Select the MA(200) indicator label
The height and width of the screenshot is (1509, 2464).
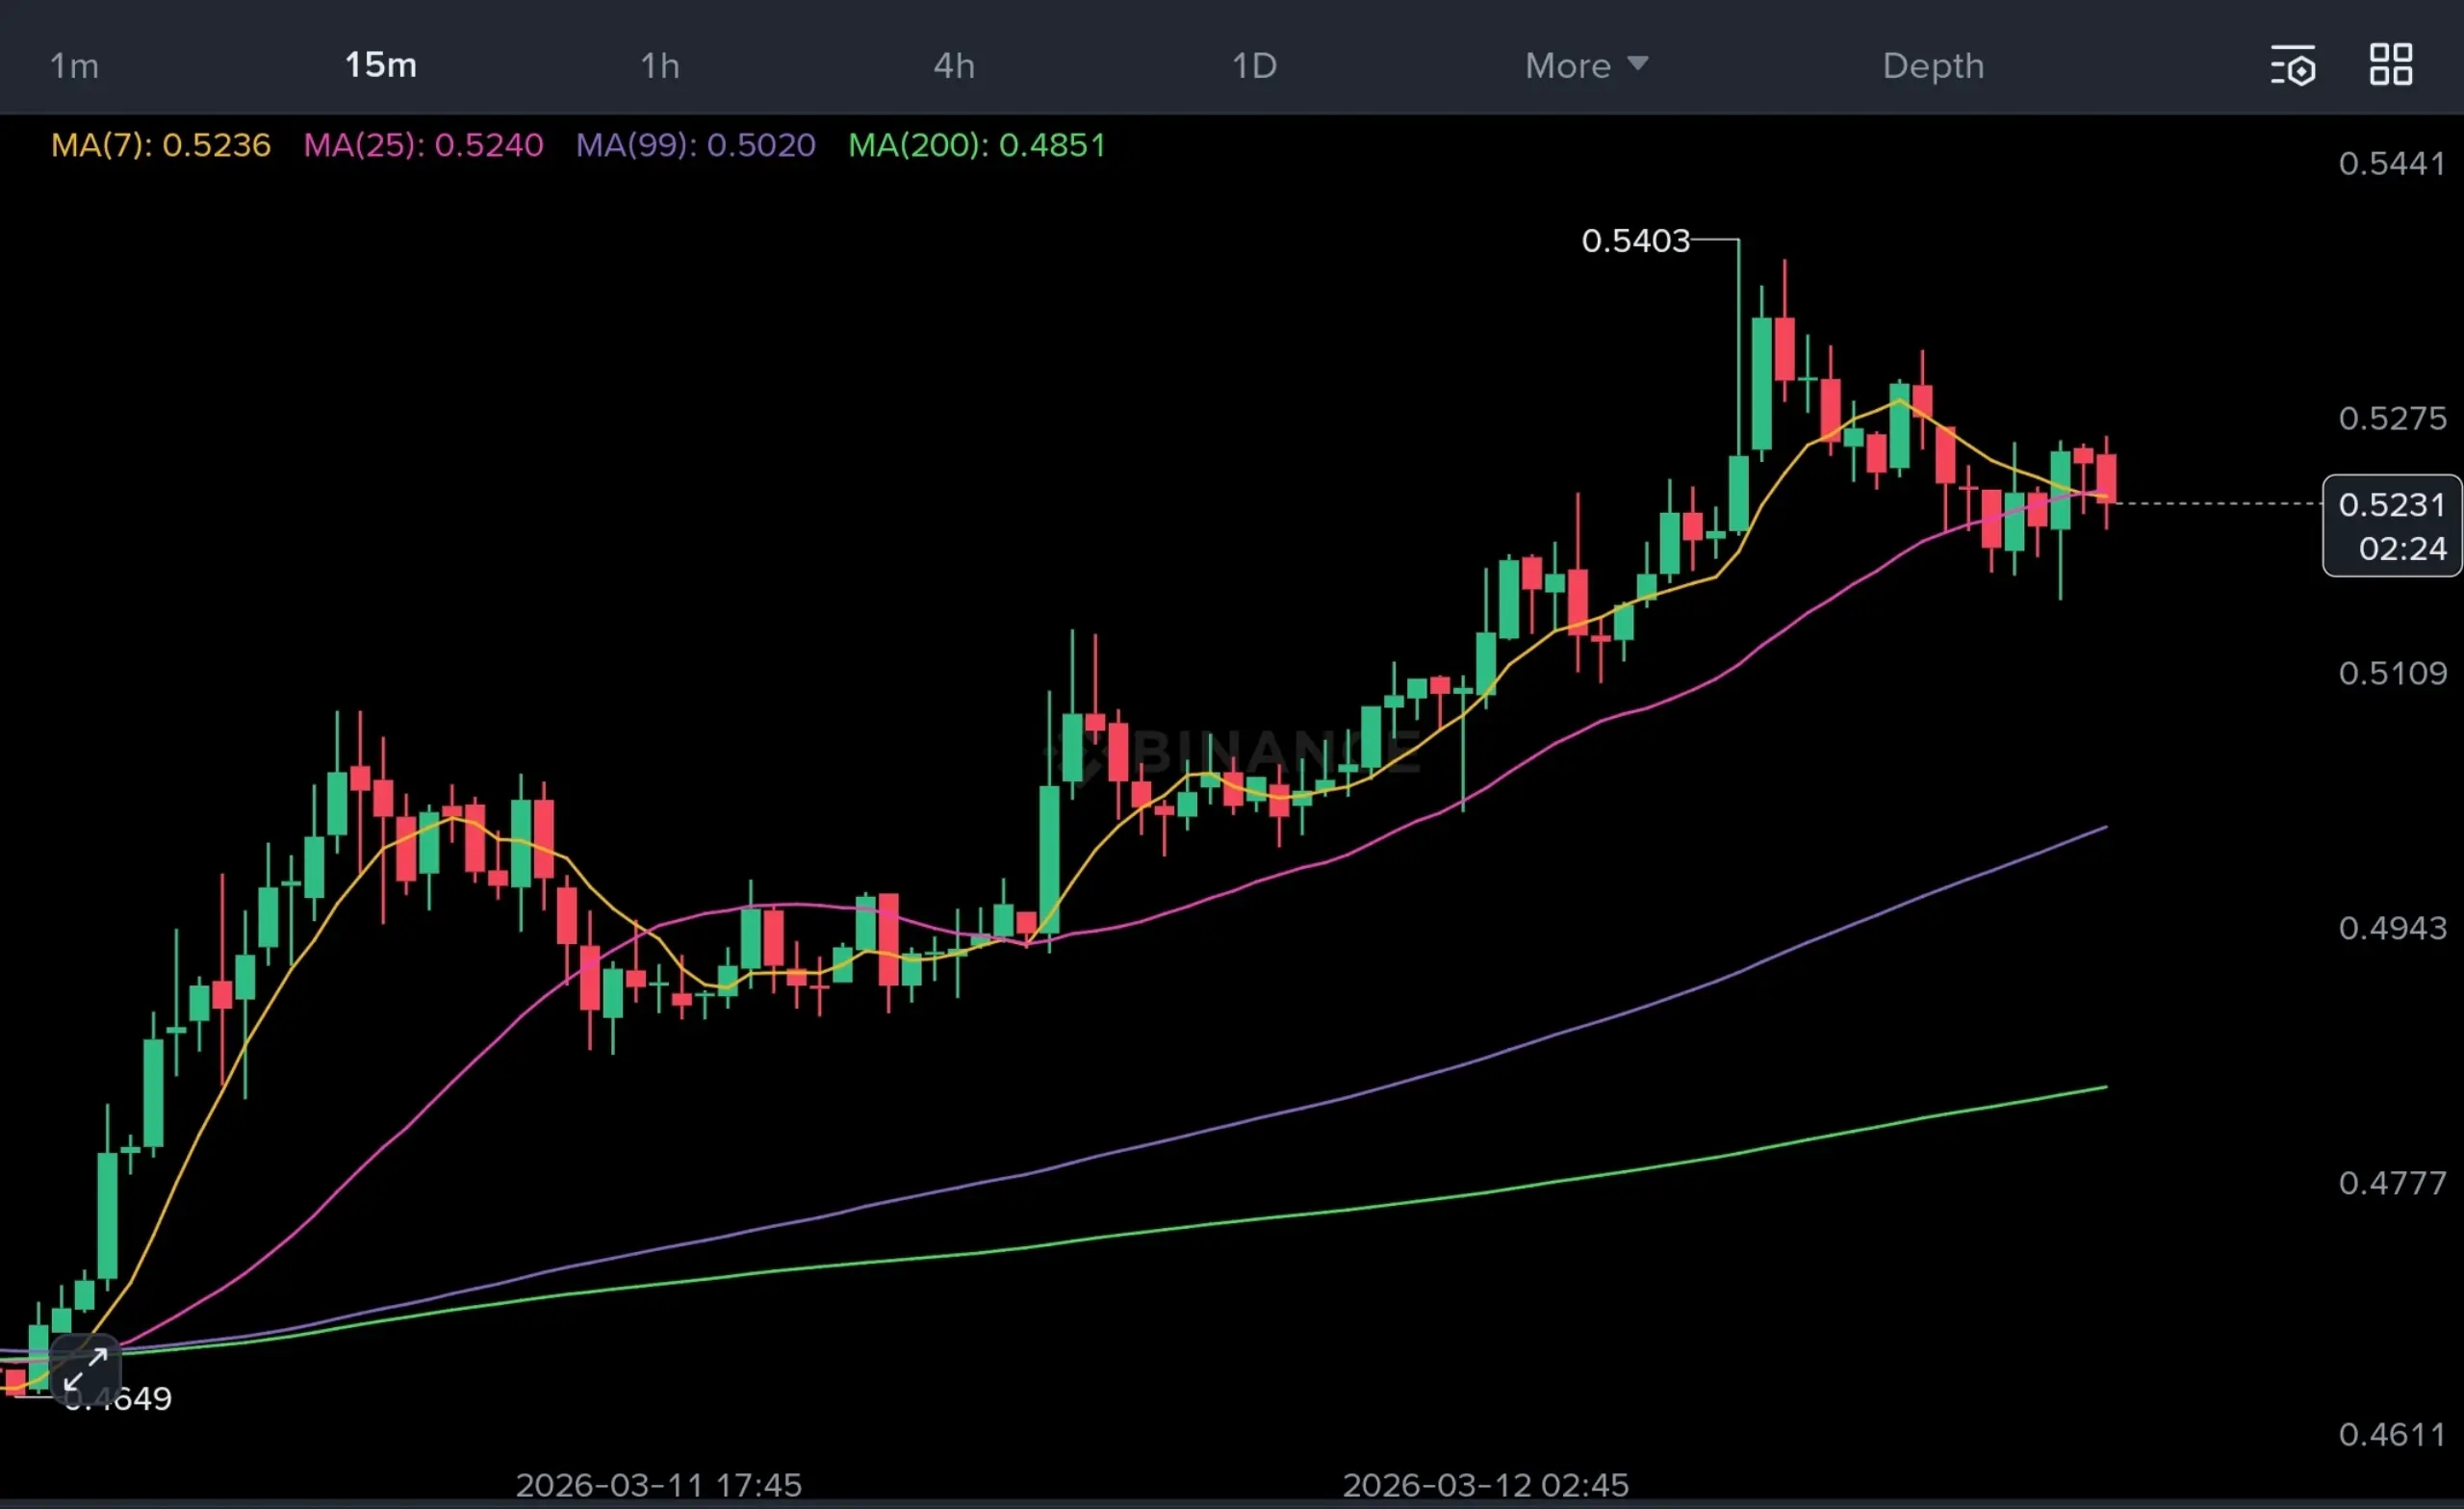[x=976, y=145]
